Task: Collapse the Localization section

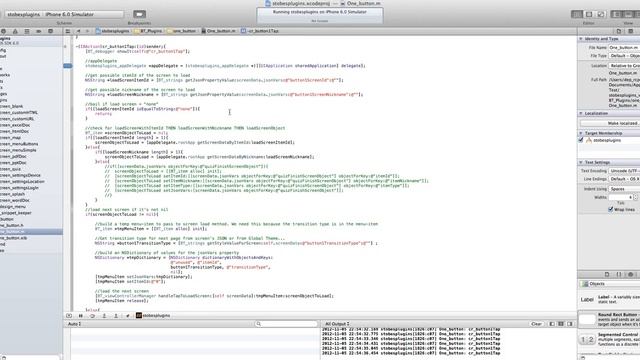Action: [x=581, y=113]
